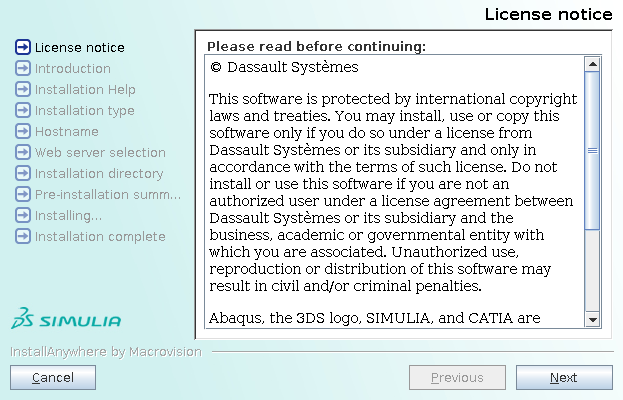
Task: Click the scroll down arrow of license text
Action: pyautogui.click(x=592, y=319)
